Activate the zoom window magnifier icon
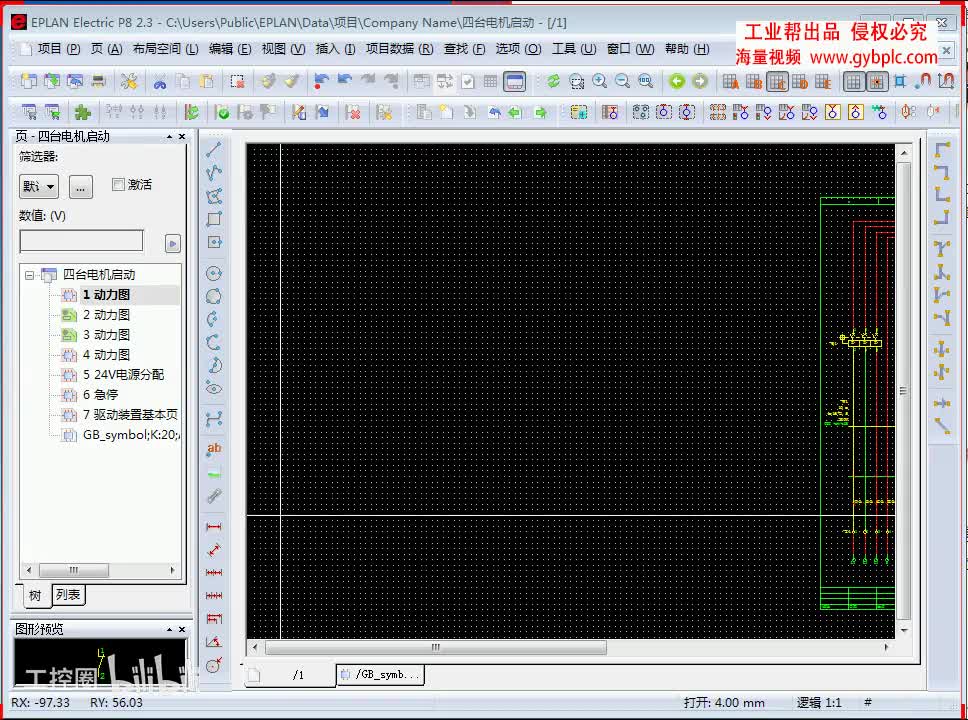This screenshot has height=720, width=968. click(x=577, y=81)
